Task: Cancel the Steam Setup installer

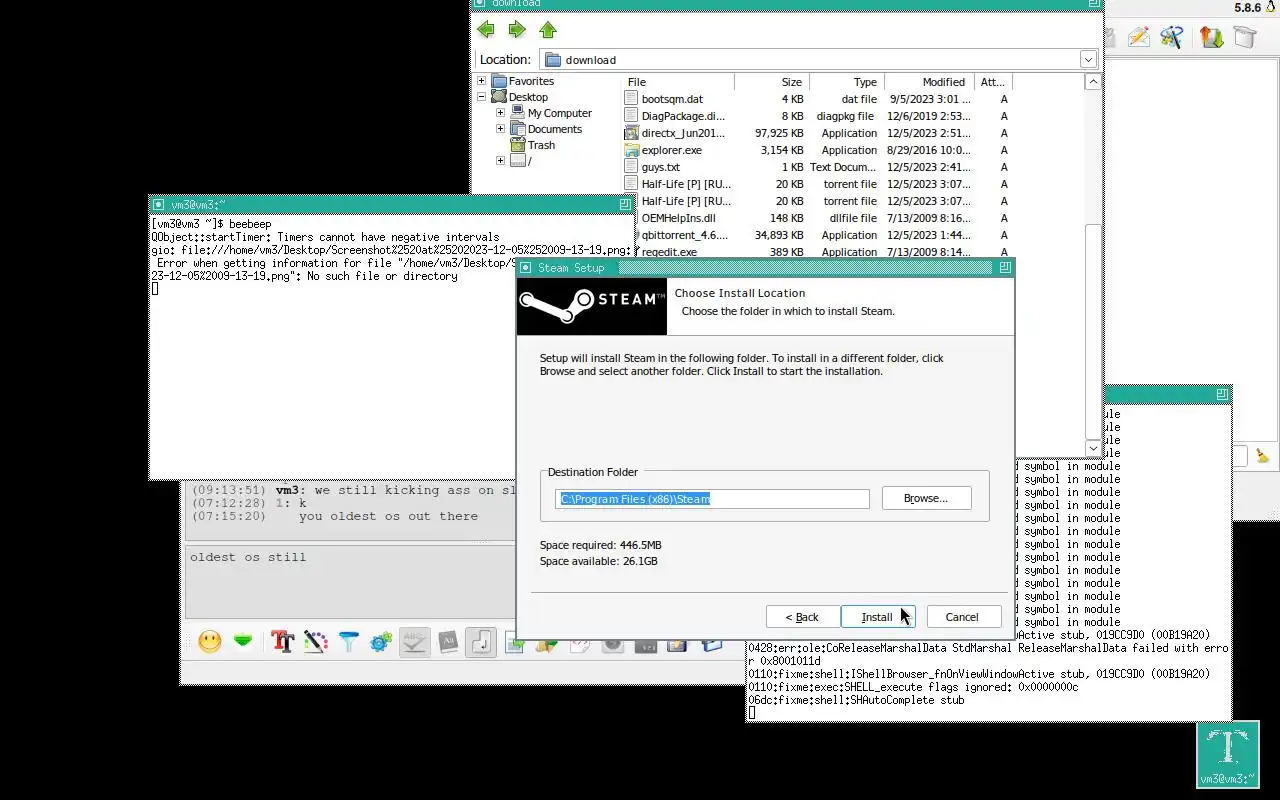Action: (x=962, y=617)
